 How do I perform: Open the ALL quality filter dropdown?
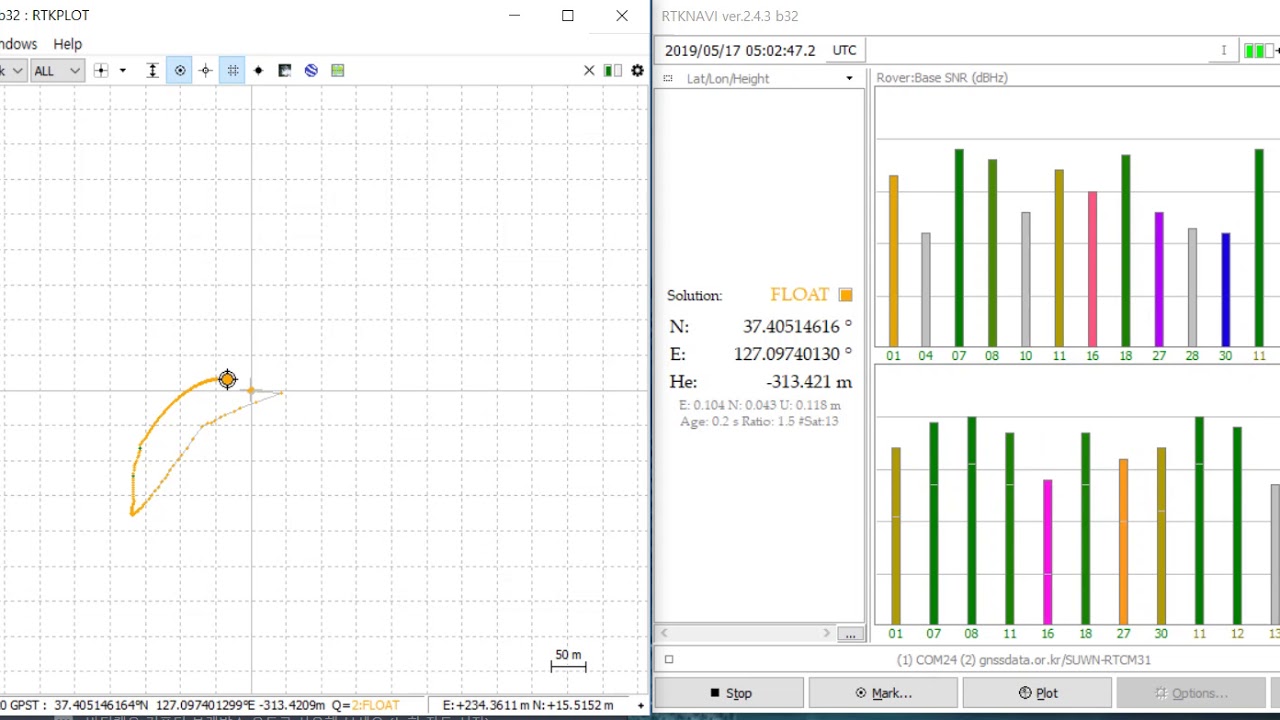[57, 70]
